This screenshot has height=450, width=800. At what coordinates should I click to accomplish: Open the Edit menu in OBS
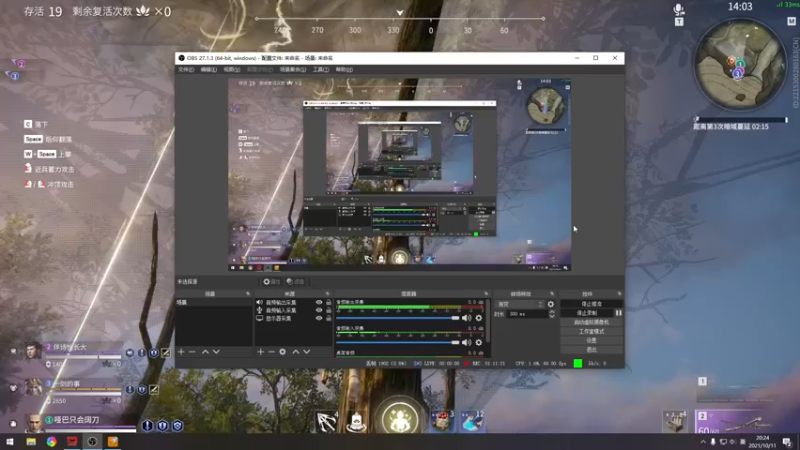(x=208, y=69)
